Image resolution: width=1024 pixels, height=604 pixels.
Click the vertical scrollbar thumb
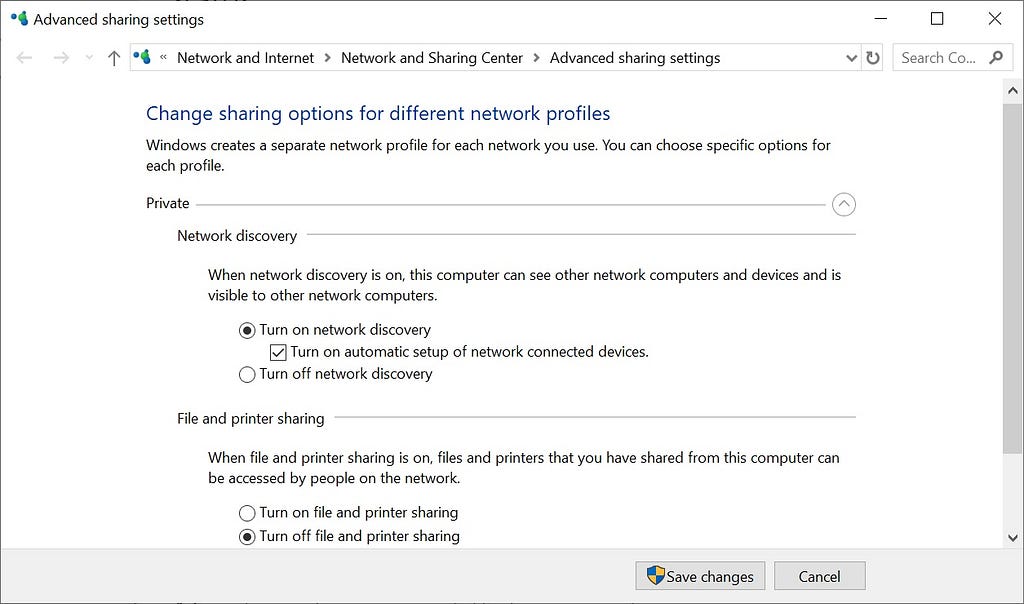coord(1013,278)
